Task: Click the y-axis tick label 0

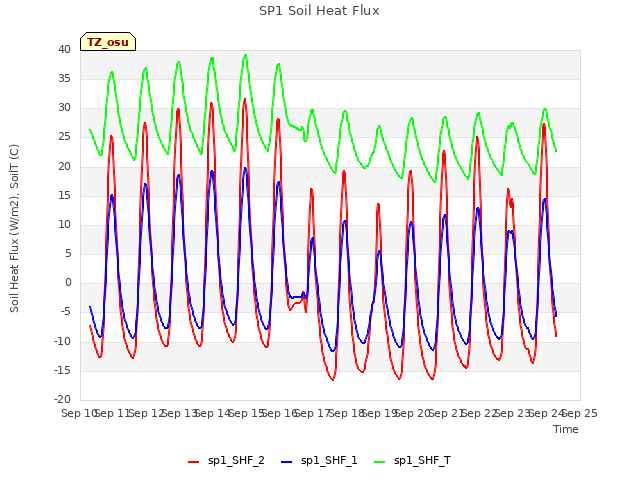Action: click(x=68, y=282)
